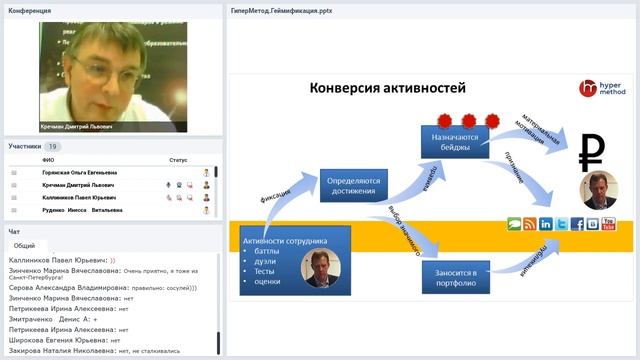
Task: Click muted microphone icon for Каллиников Павел Юрьевич
Action: (169, 198)
